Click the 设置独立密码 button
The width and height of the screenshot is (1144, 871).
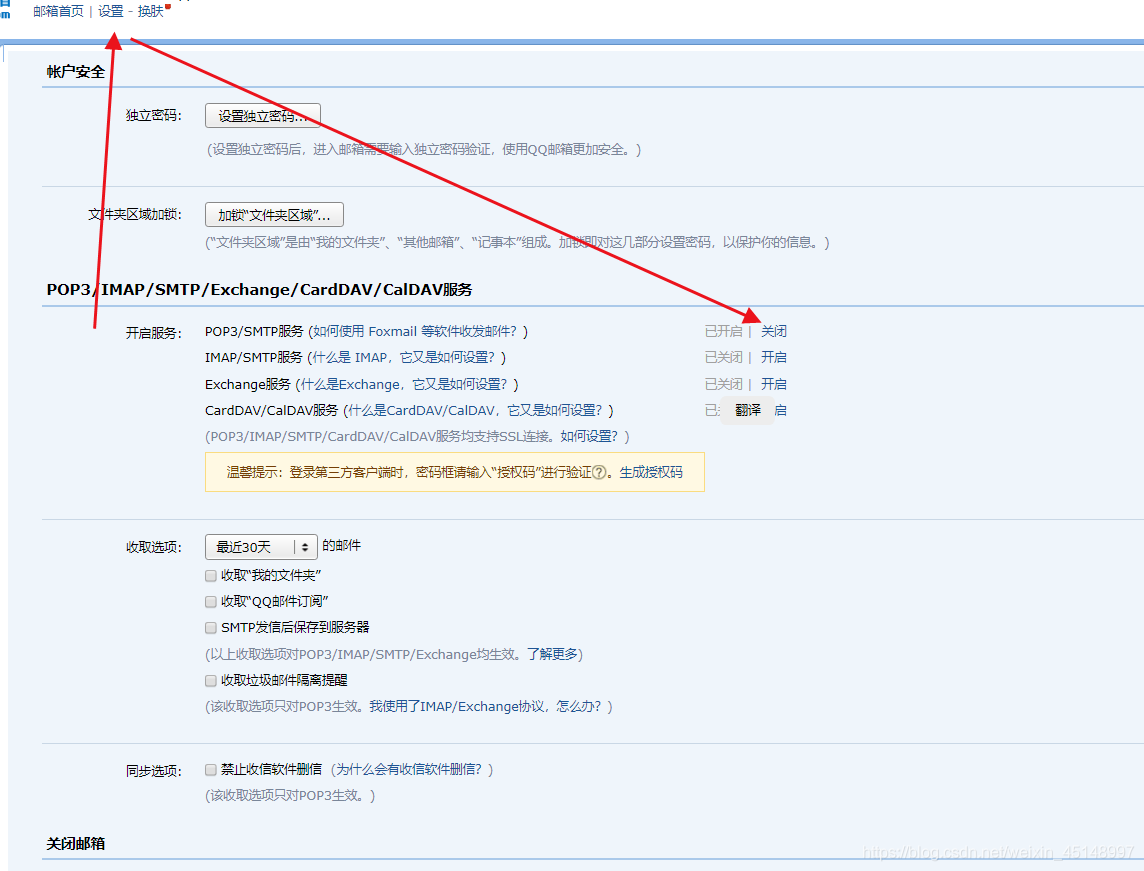pyautogui.click(x=263, y=115)
